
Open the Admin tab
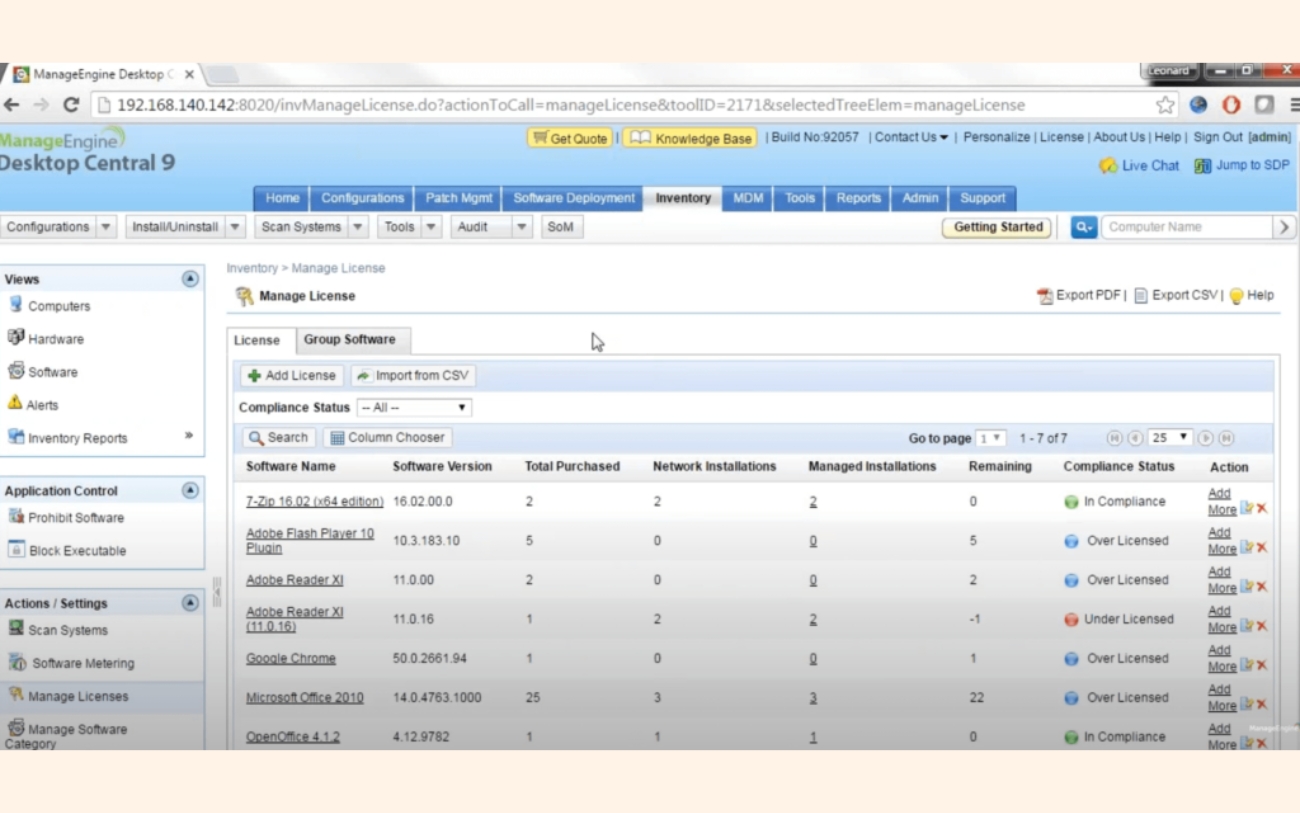pos(920,198)
